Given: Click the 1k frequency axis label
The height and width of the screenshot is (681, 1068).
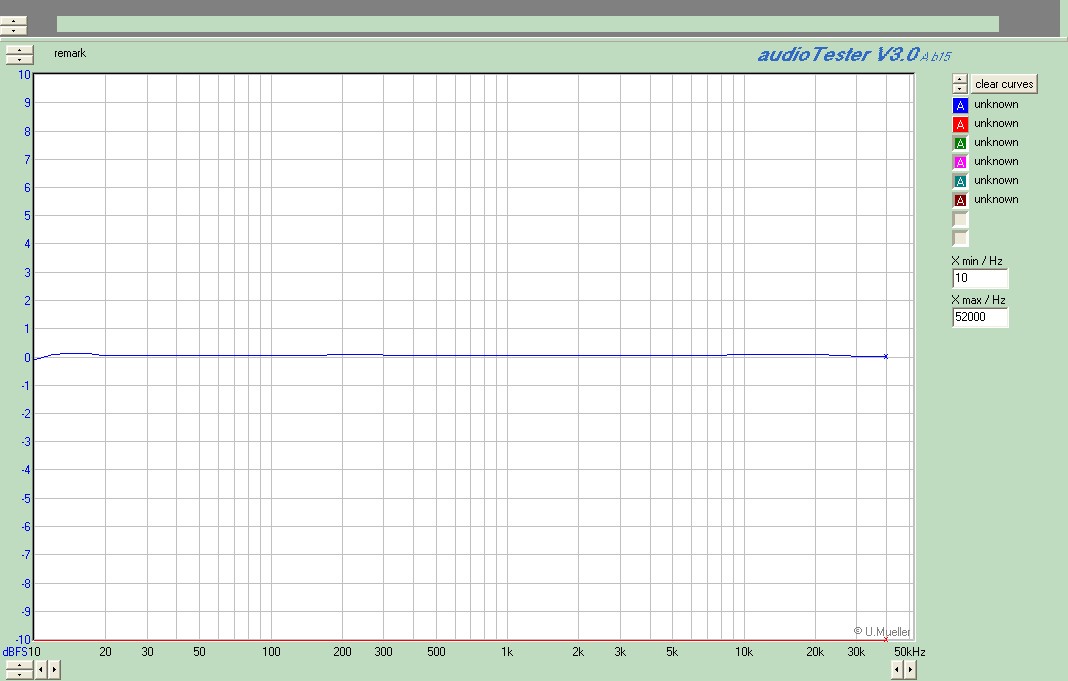Looking at the screenshot, I should [x=507, y=652].
